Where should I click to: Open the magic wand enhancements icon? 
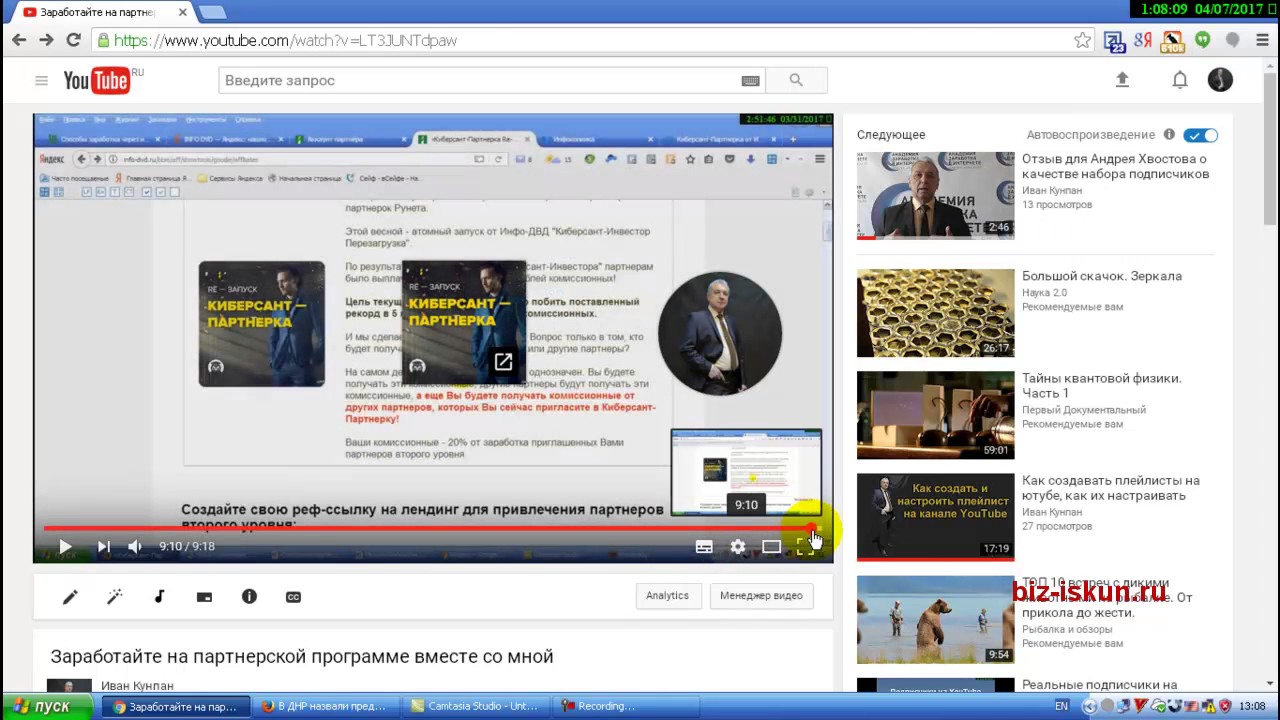pos(115,596)
